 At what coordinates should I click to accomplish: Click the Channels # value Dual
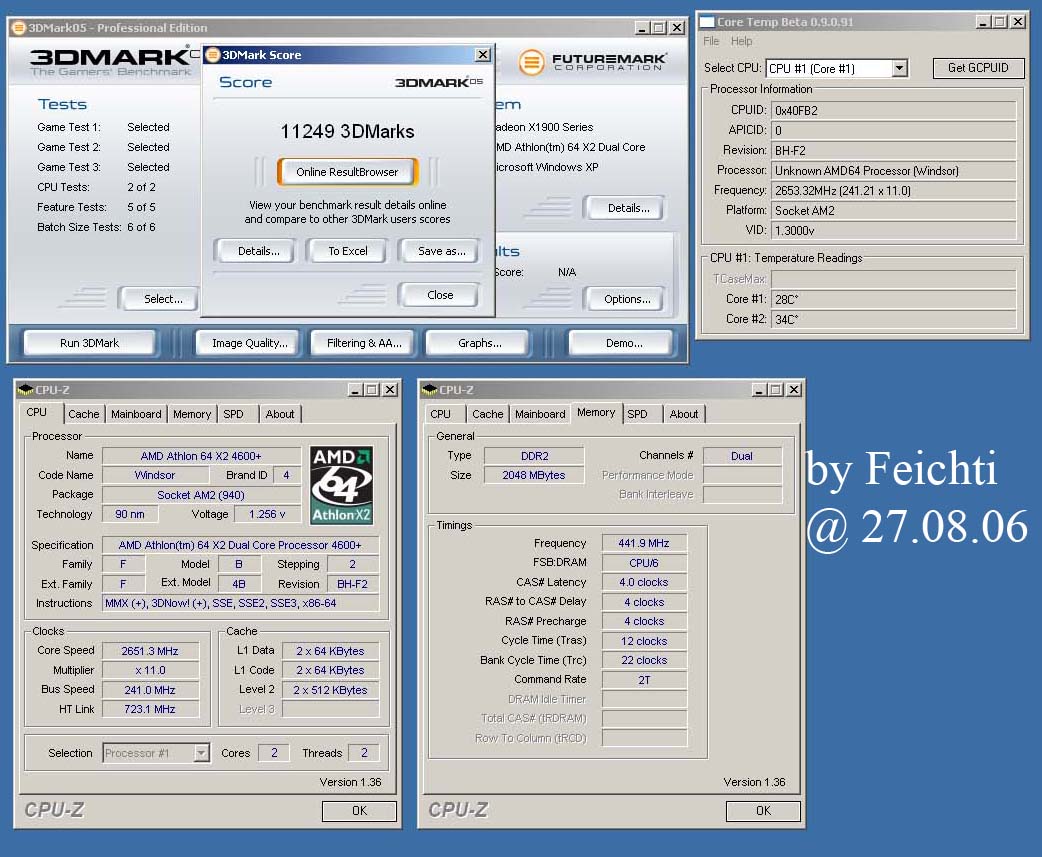pyautogui.click(x=742, y=456)
